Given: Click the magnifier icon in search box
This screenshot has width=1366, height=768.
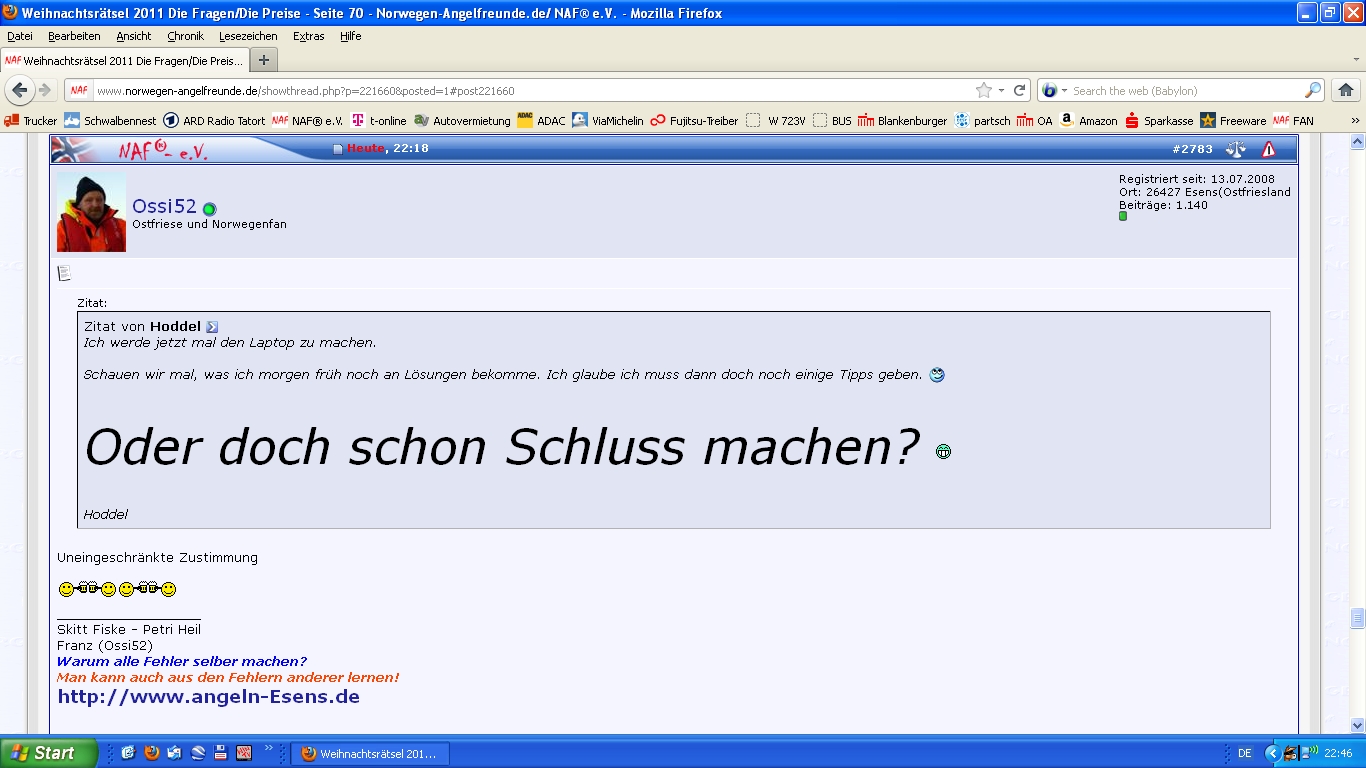Looking at the screenshot, I should click(1312, 90).
